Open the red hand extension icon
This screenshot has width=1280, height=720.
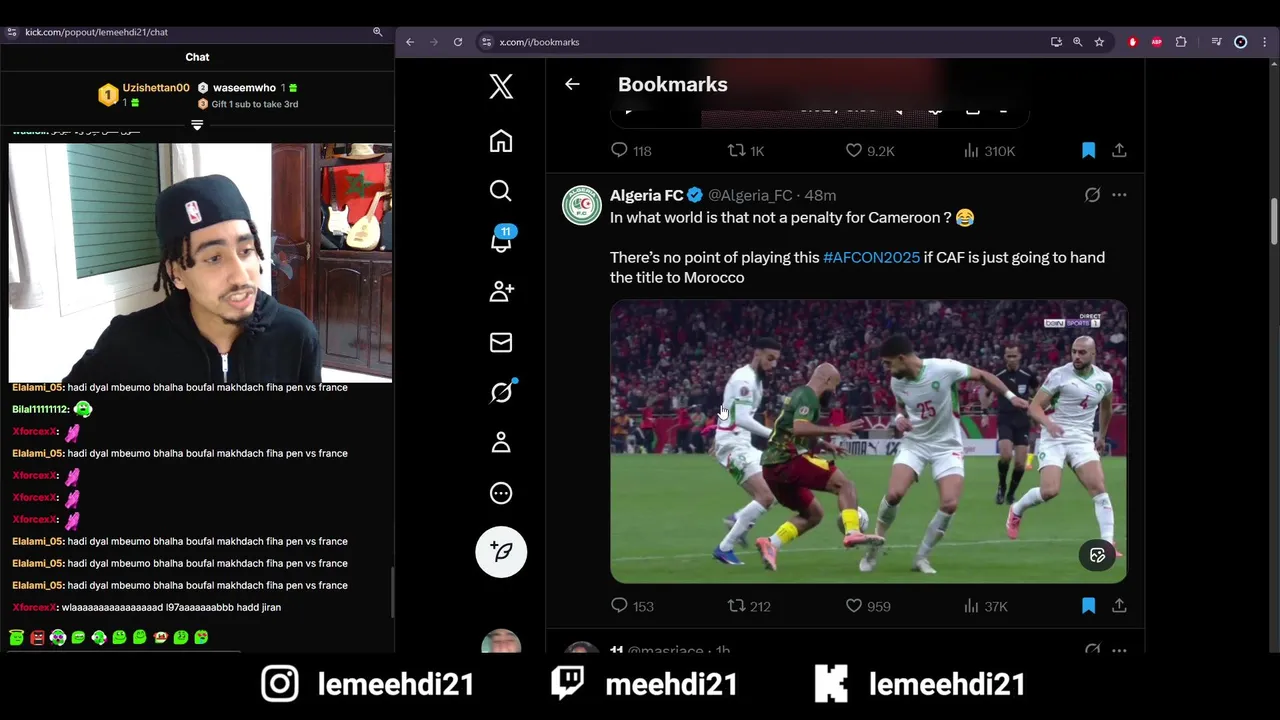pyautogui.click(x=1133, y=42)
